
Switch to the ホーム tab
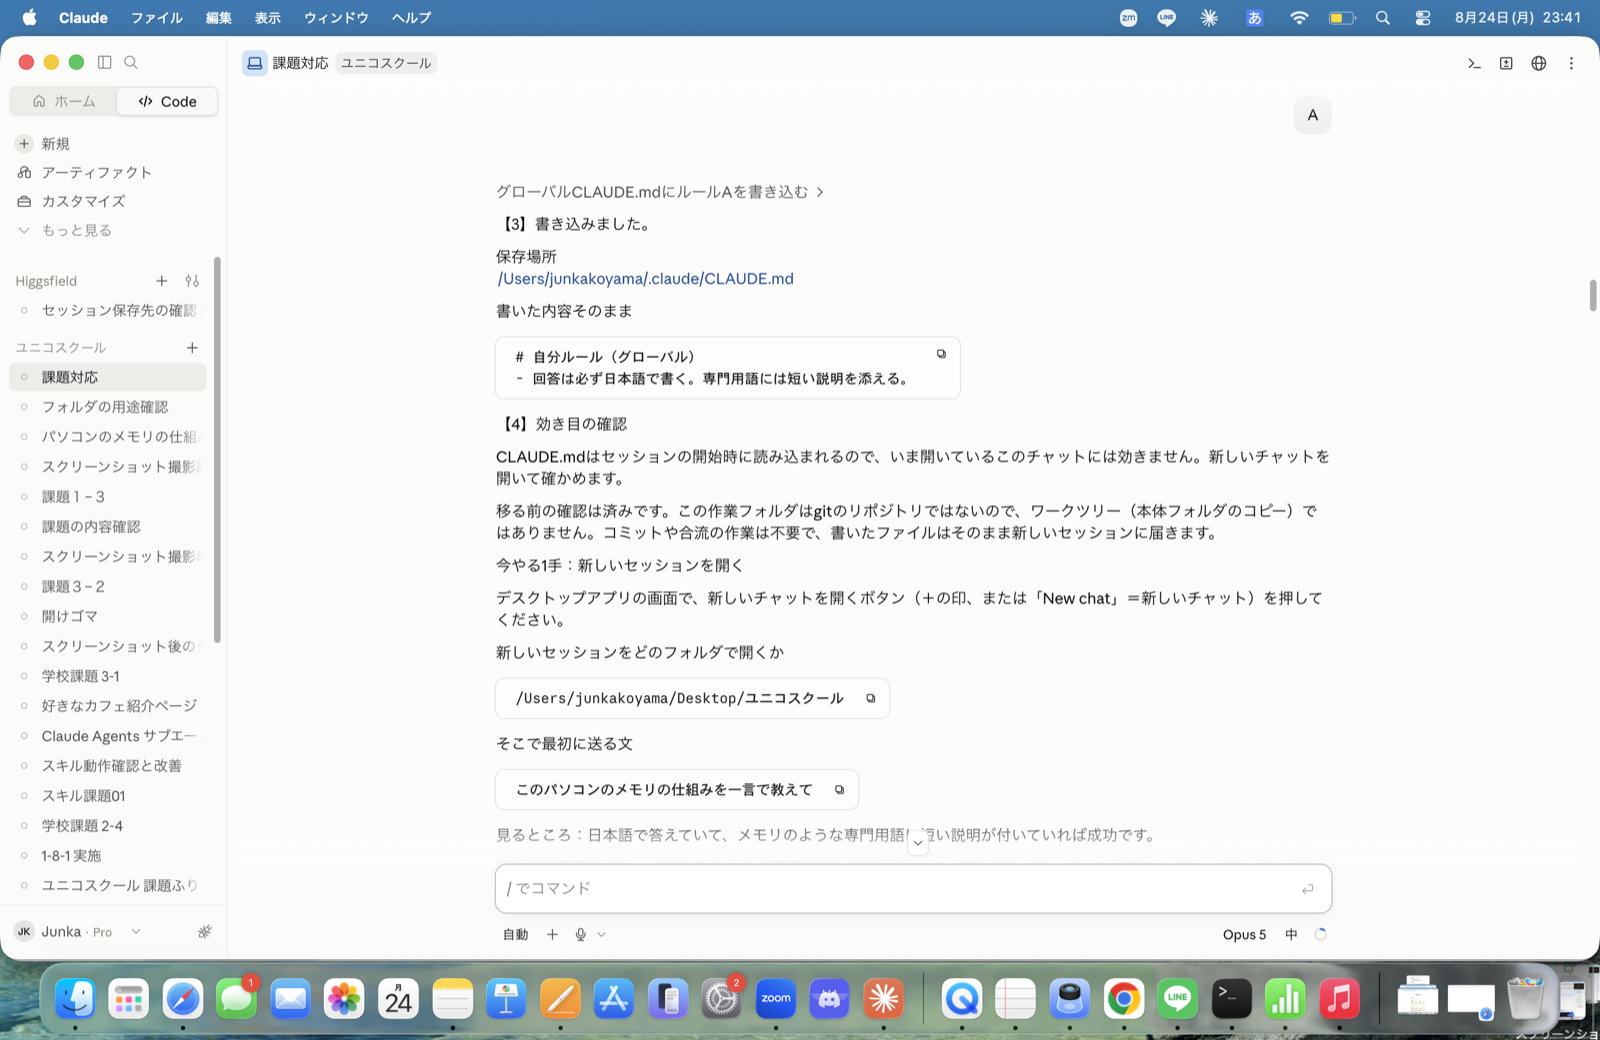(63, 101)
